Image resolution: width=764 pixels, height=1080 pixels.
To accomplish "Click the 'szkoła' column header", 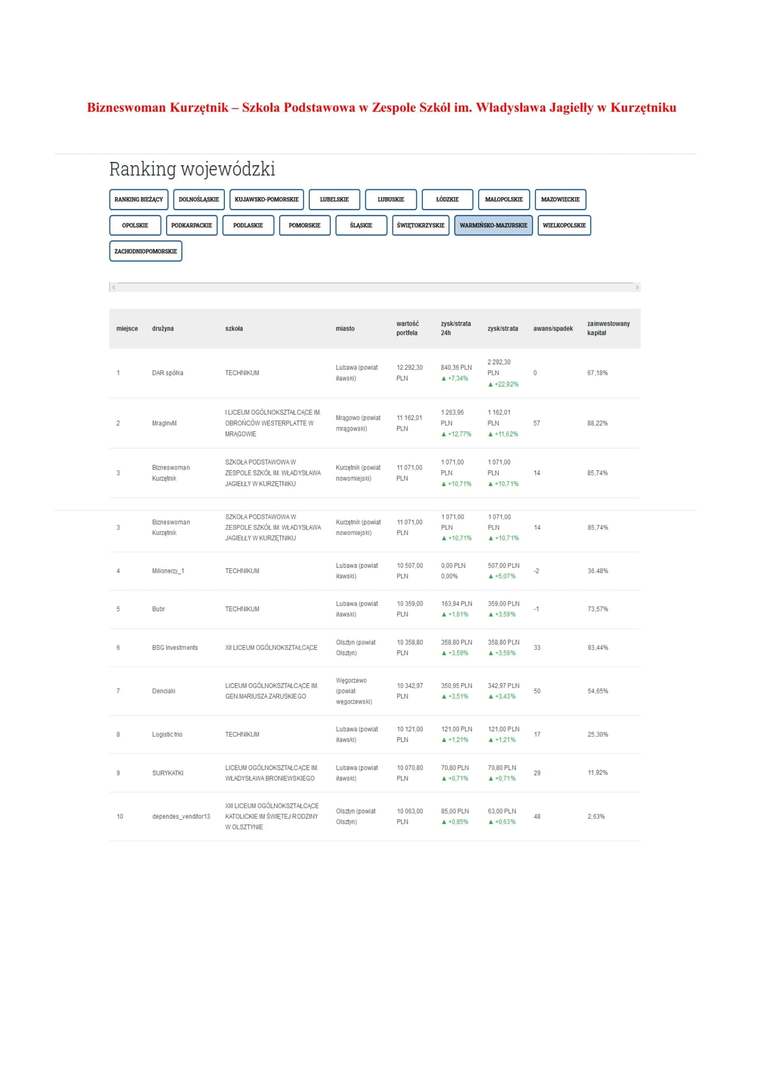I will [234, 329].
